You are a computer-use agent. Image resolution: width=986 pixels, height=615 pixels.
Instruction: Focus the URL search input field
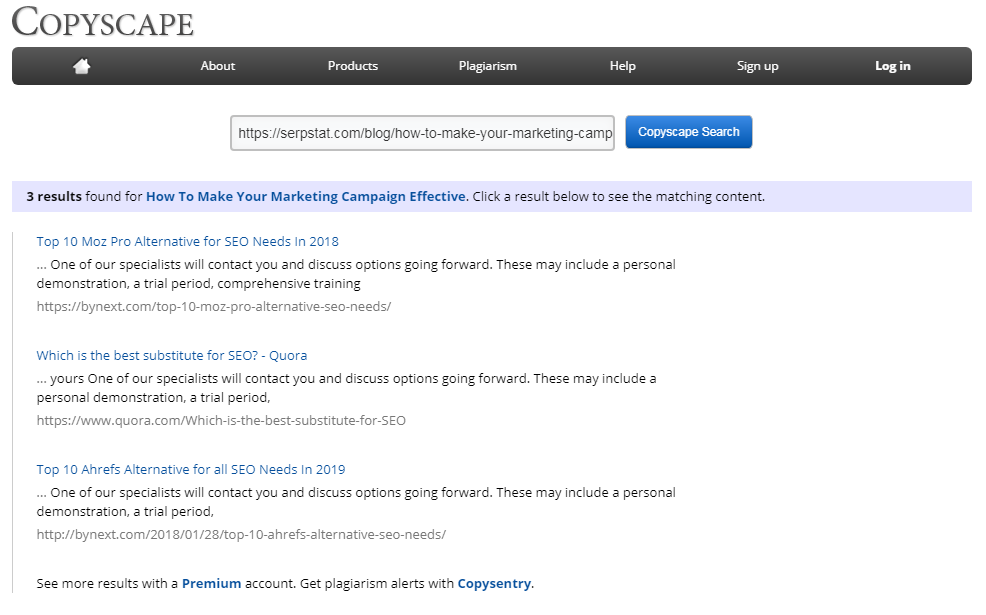point(423,133)
